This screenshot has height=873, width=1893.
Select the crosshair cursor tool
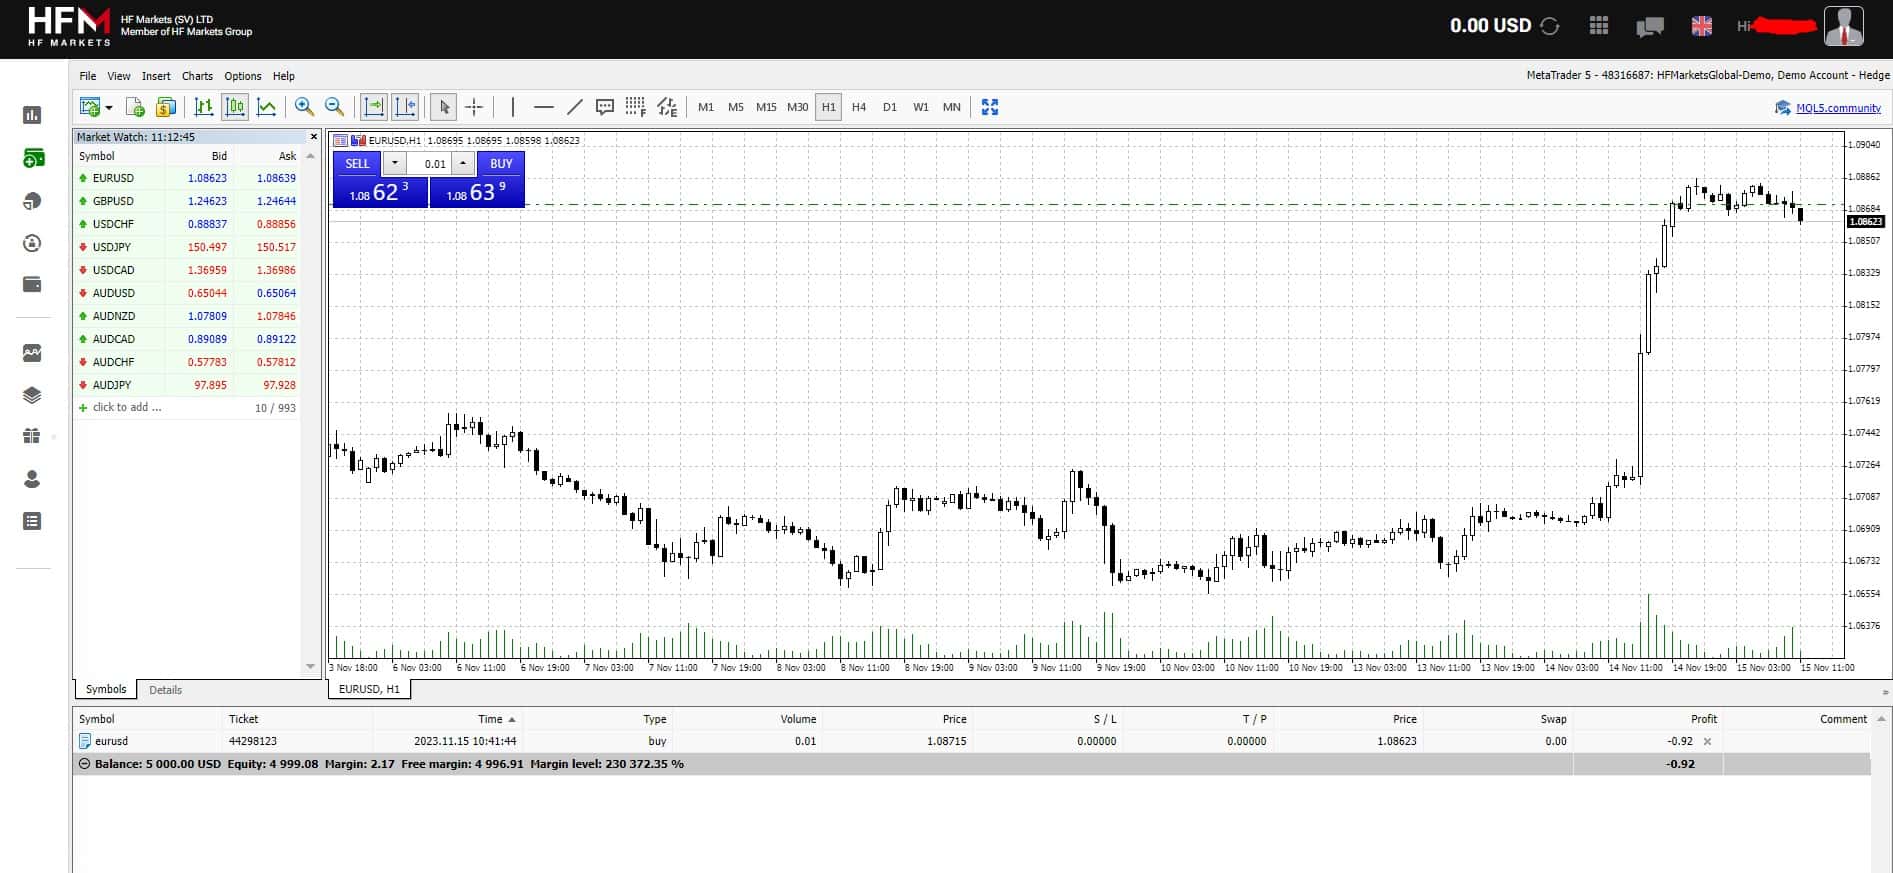(475, 107)
